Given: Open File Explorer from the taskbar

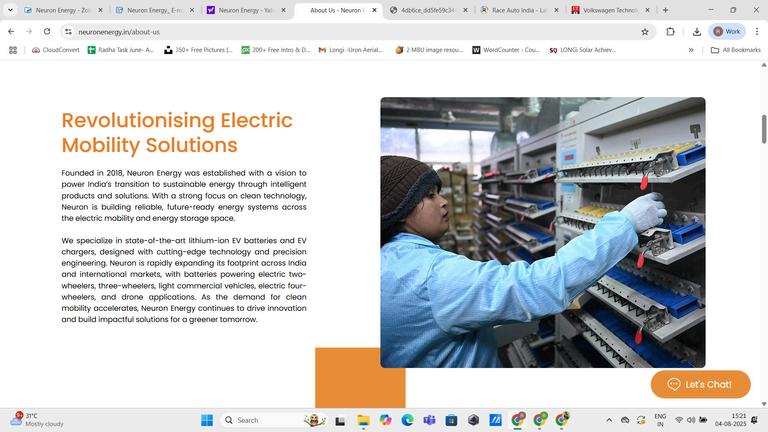Looking at the screenshot, I should coord(363,420).
